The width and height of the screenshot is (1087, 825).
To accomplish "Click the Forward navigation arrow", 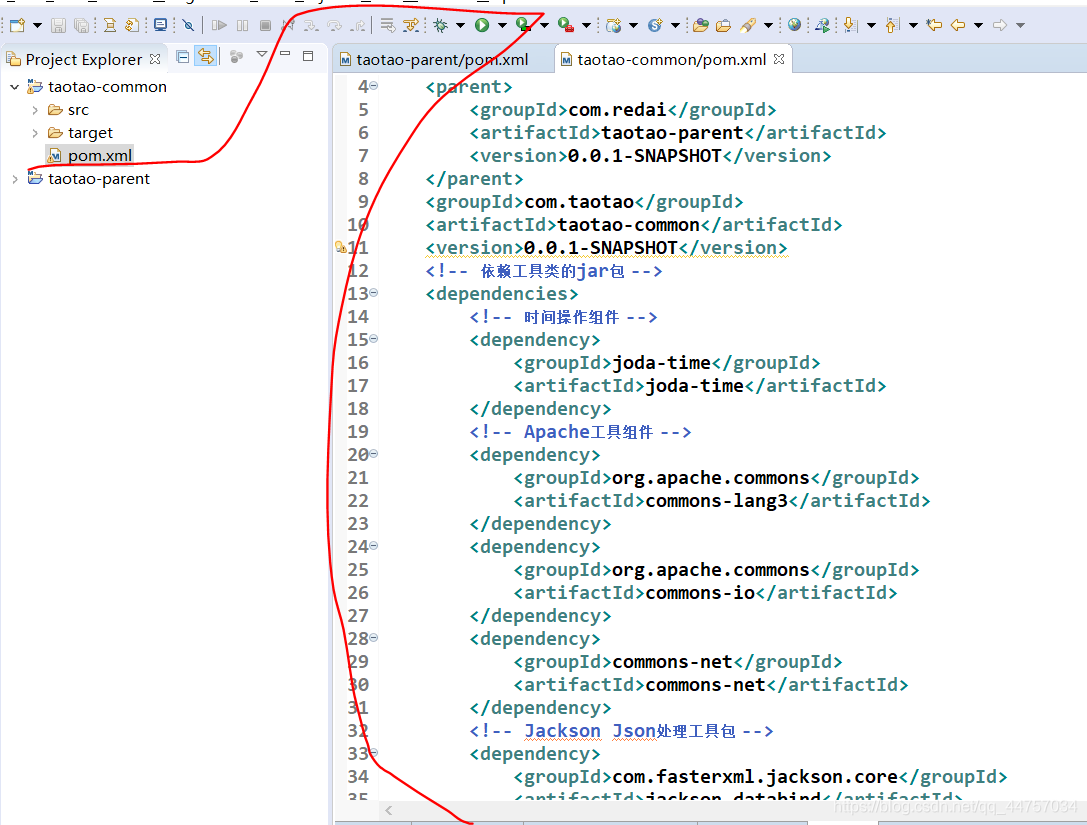I will pyautogui.click(x=1000, y=26).
